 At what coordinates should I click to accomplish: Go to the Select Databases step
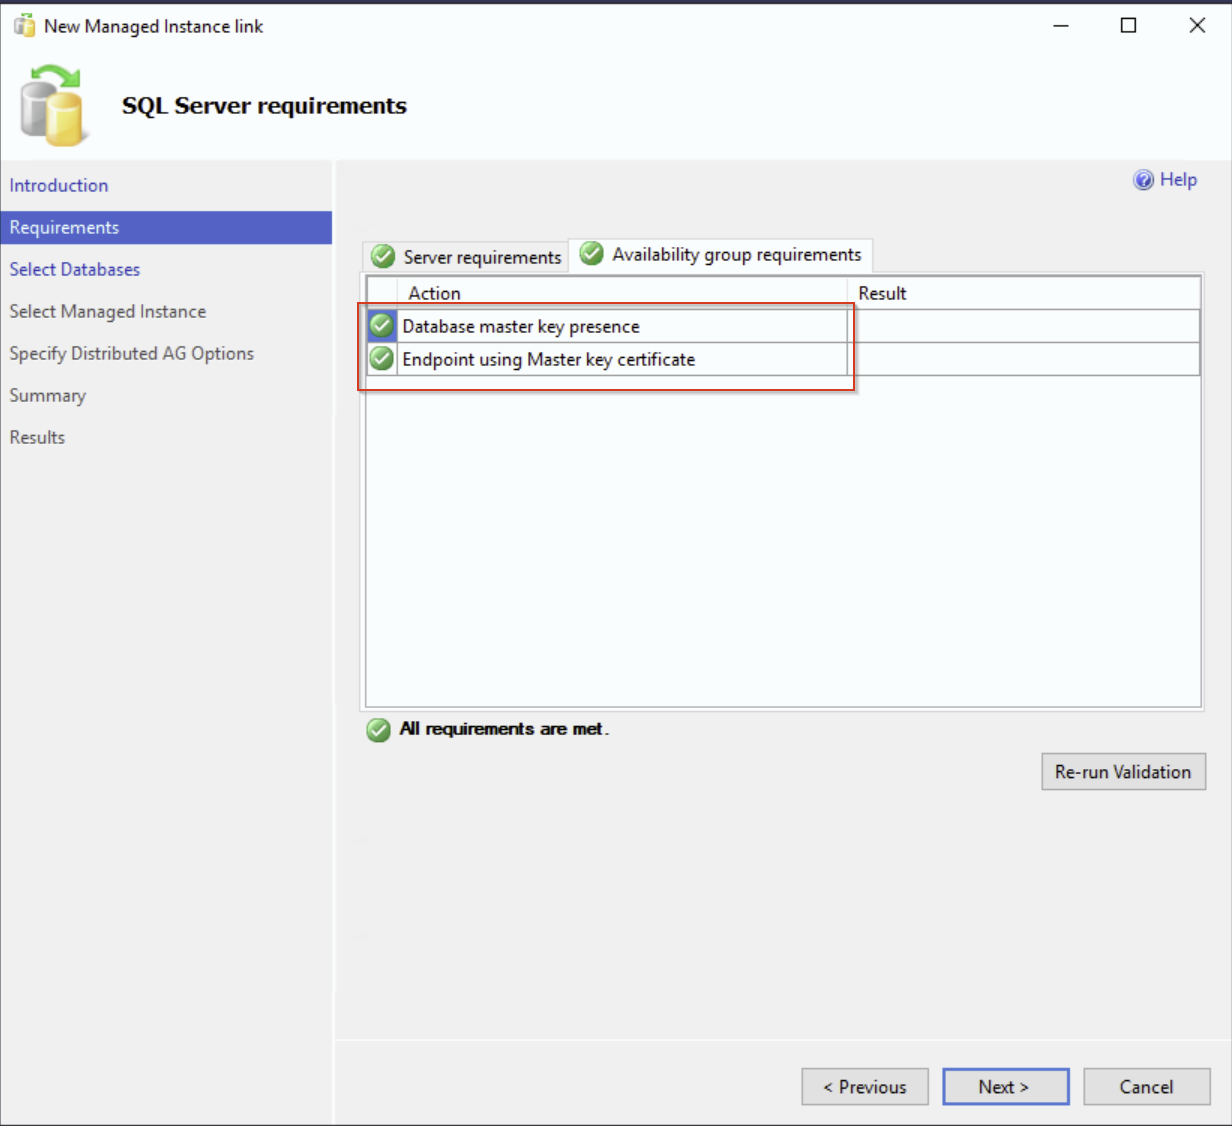coord(75,269)
